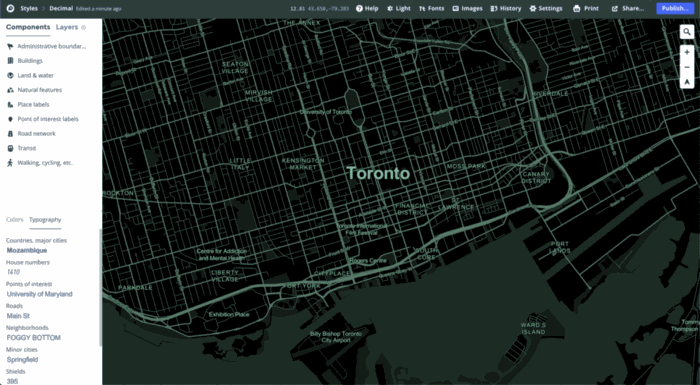Click the Administrative boundaries flag icon
The height and width of the screenshot is (385, 700).
point(10,46)
